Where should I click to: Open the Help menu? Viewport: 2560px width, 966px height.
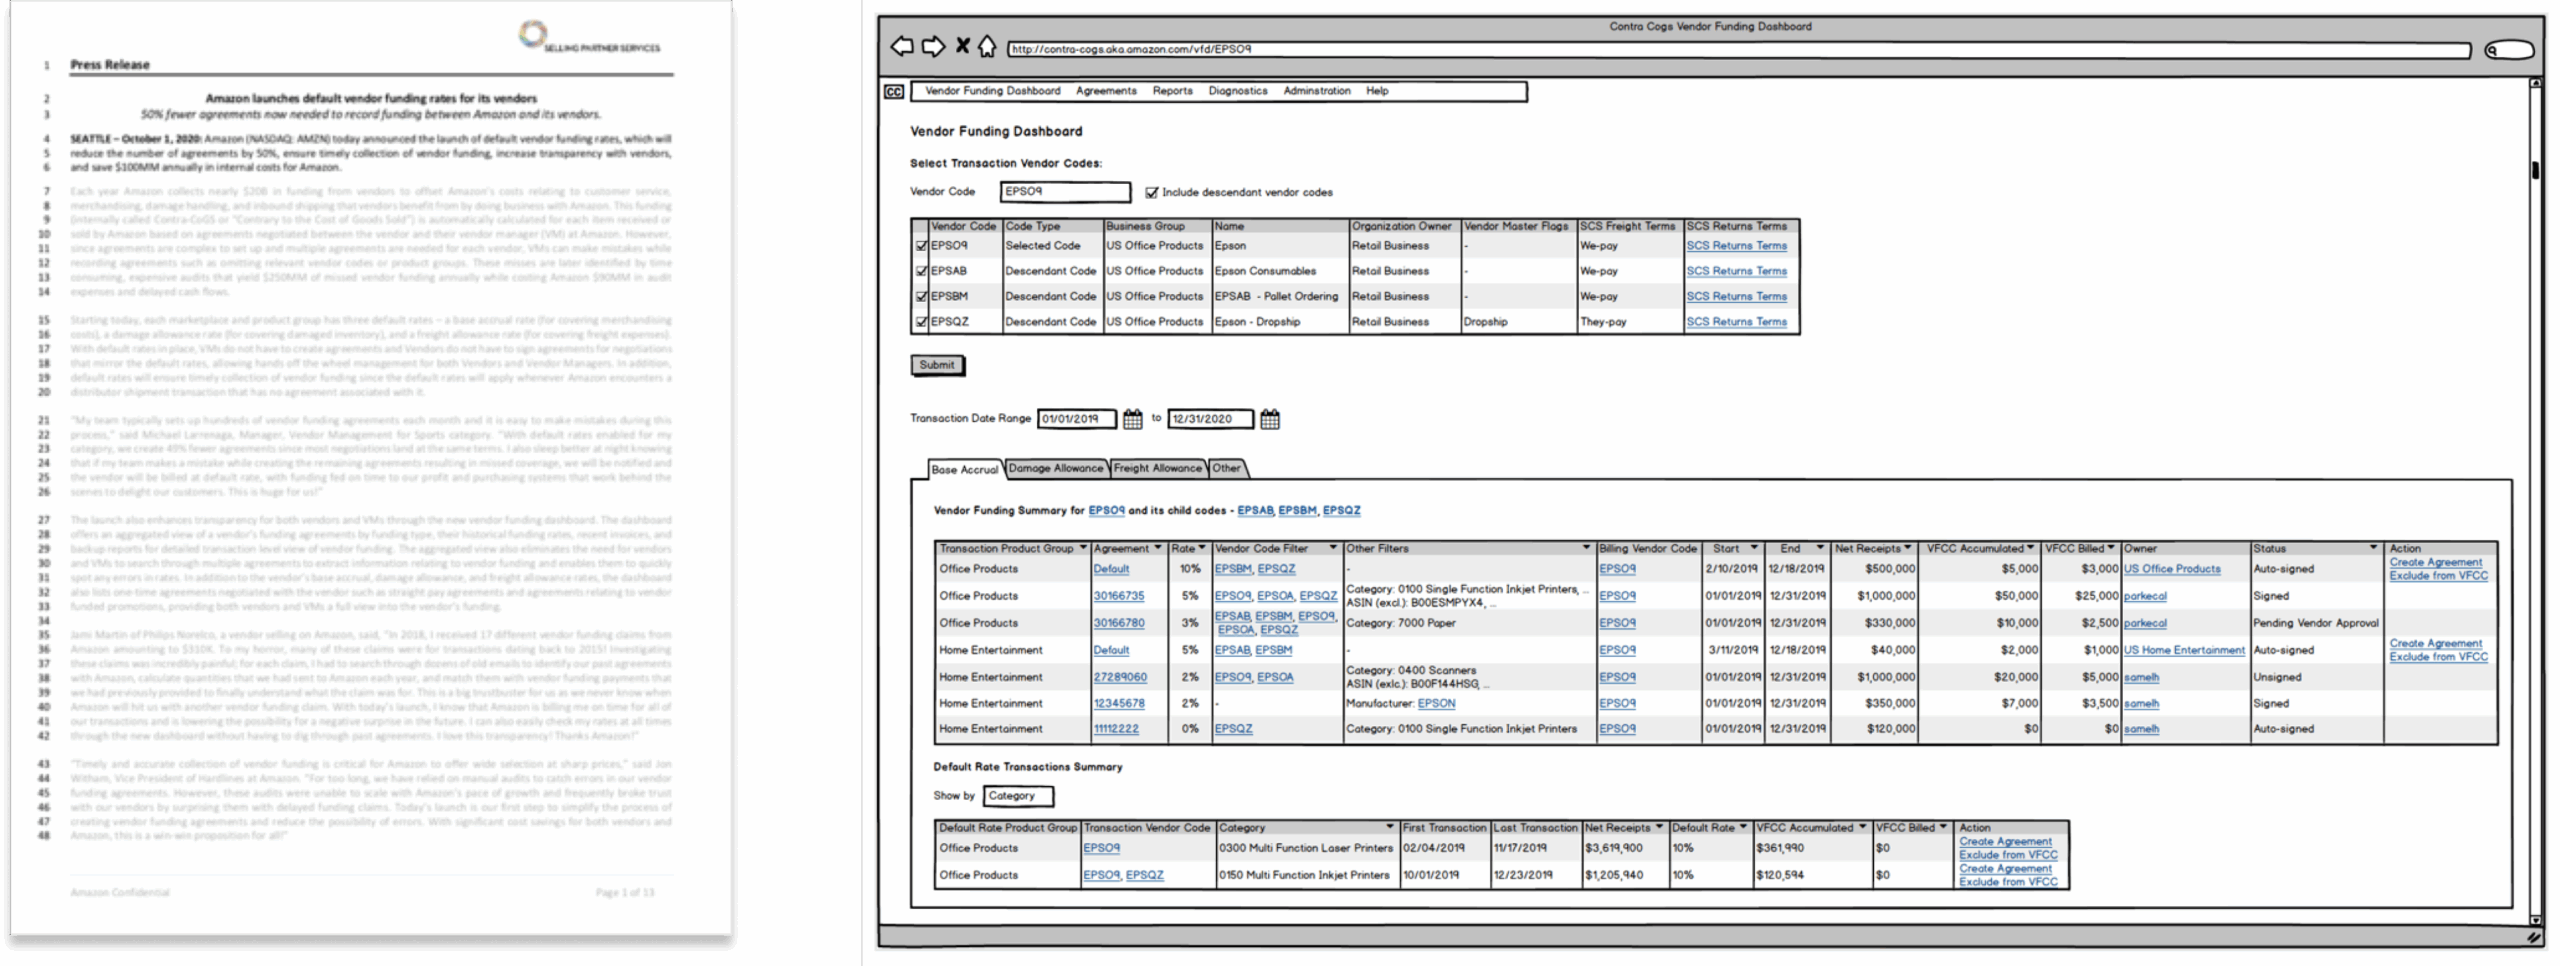tap(1377, 91)
